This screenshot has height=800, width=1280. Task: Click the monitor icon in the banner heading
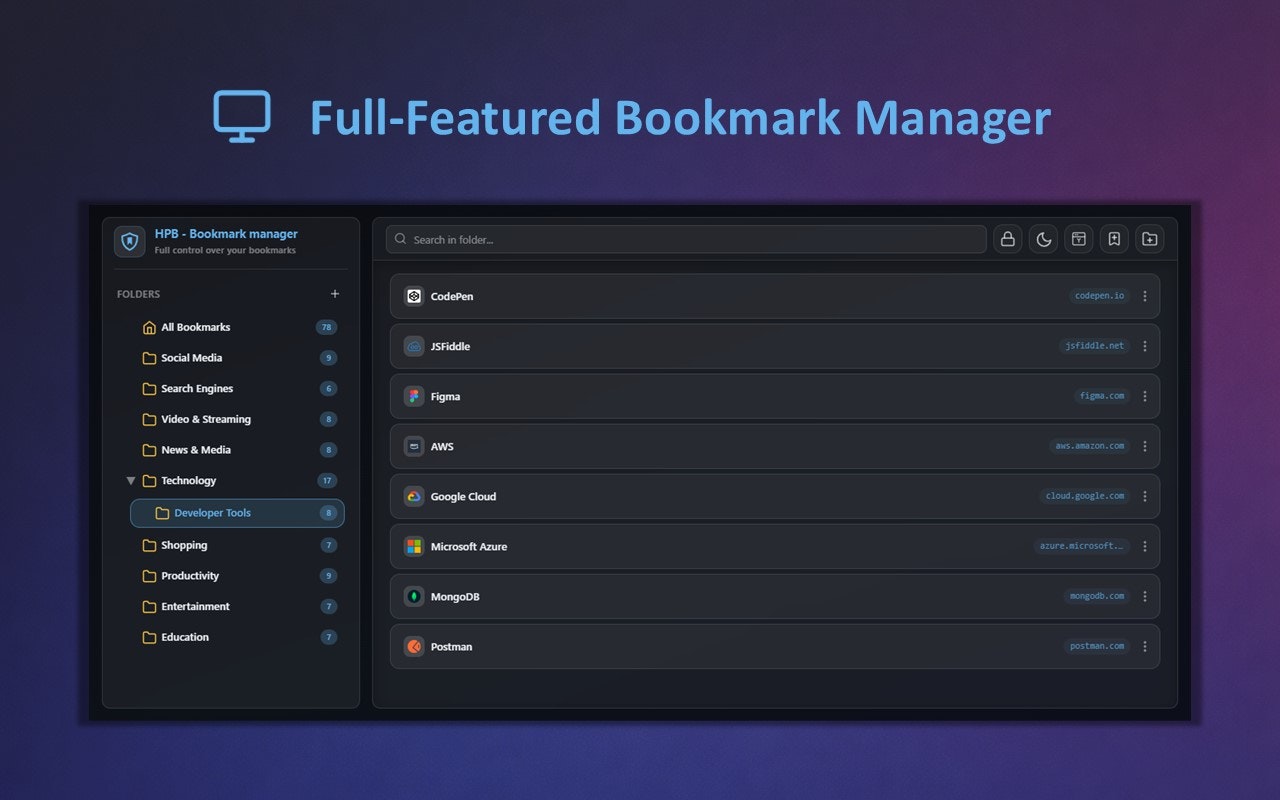point(242,116)
